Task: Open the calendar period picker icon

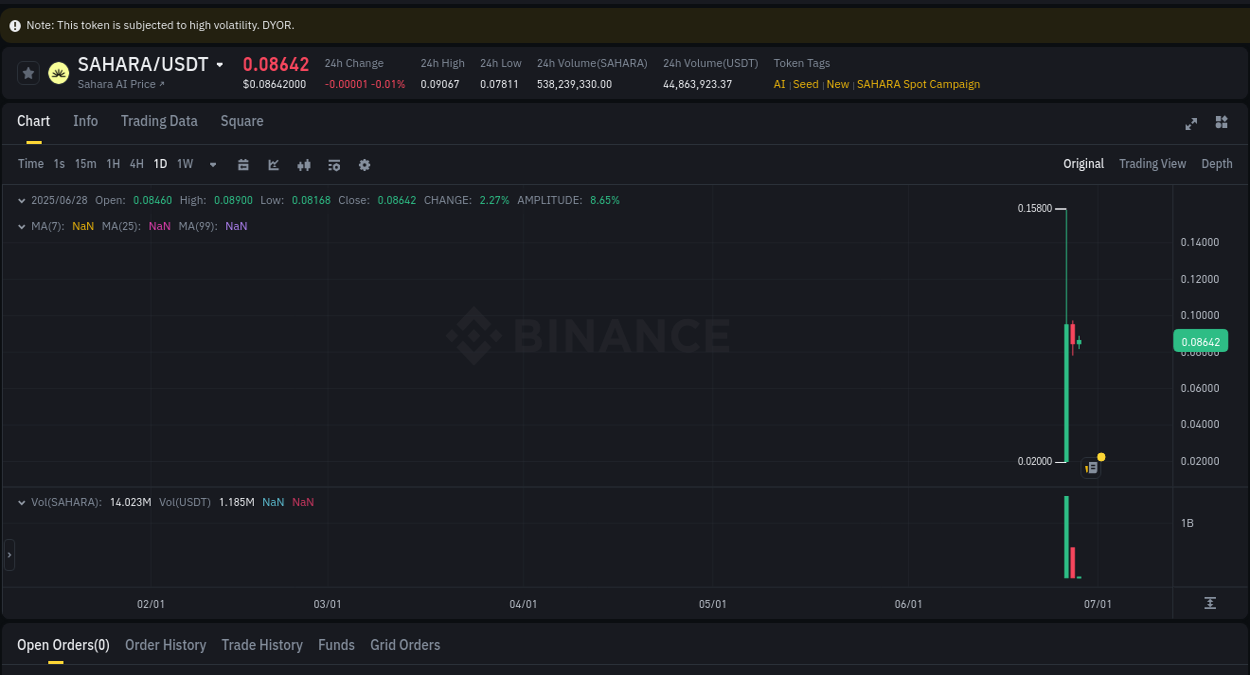Action: pos(243,164)
